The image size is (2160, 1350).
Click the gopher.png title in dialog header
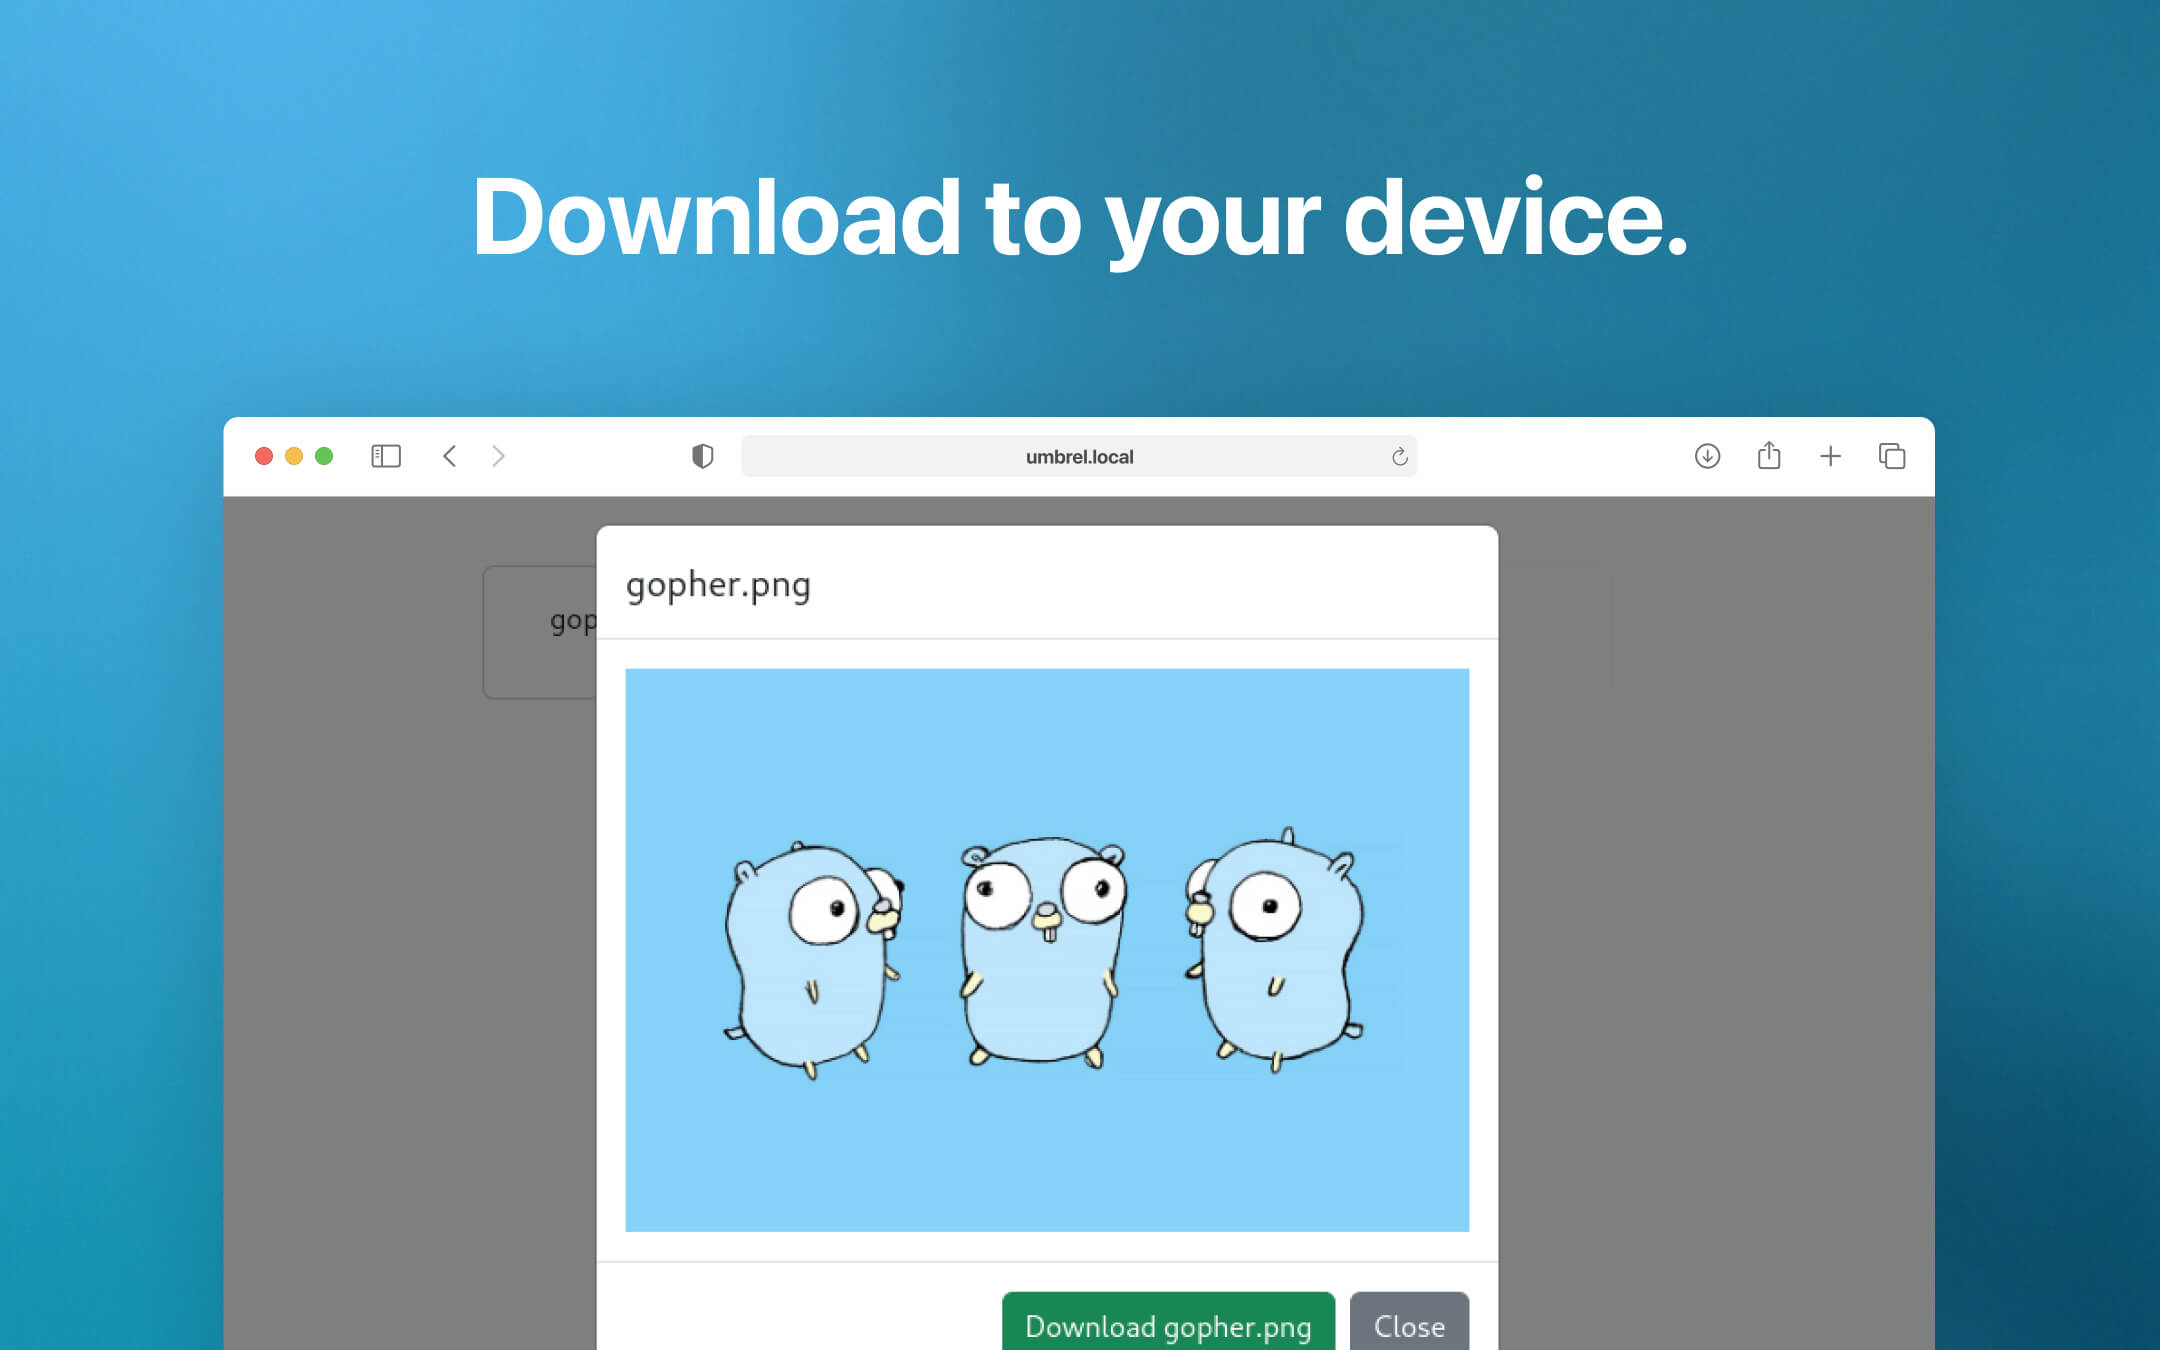pyautogui.click(x=718, y=585)
